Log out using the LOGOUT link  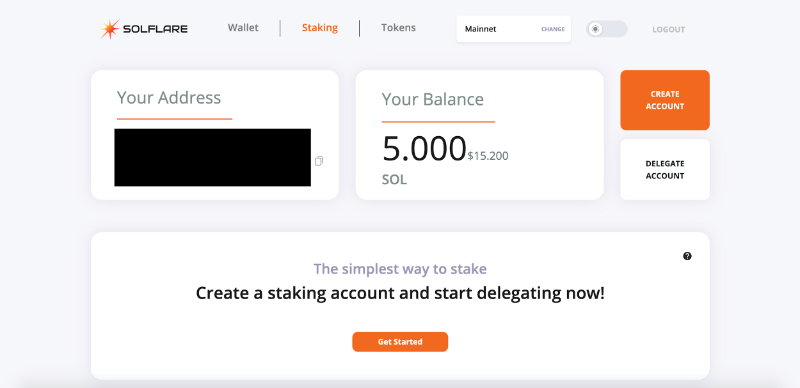tap(668, 30)
